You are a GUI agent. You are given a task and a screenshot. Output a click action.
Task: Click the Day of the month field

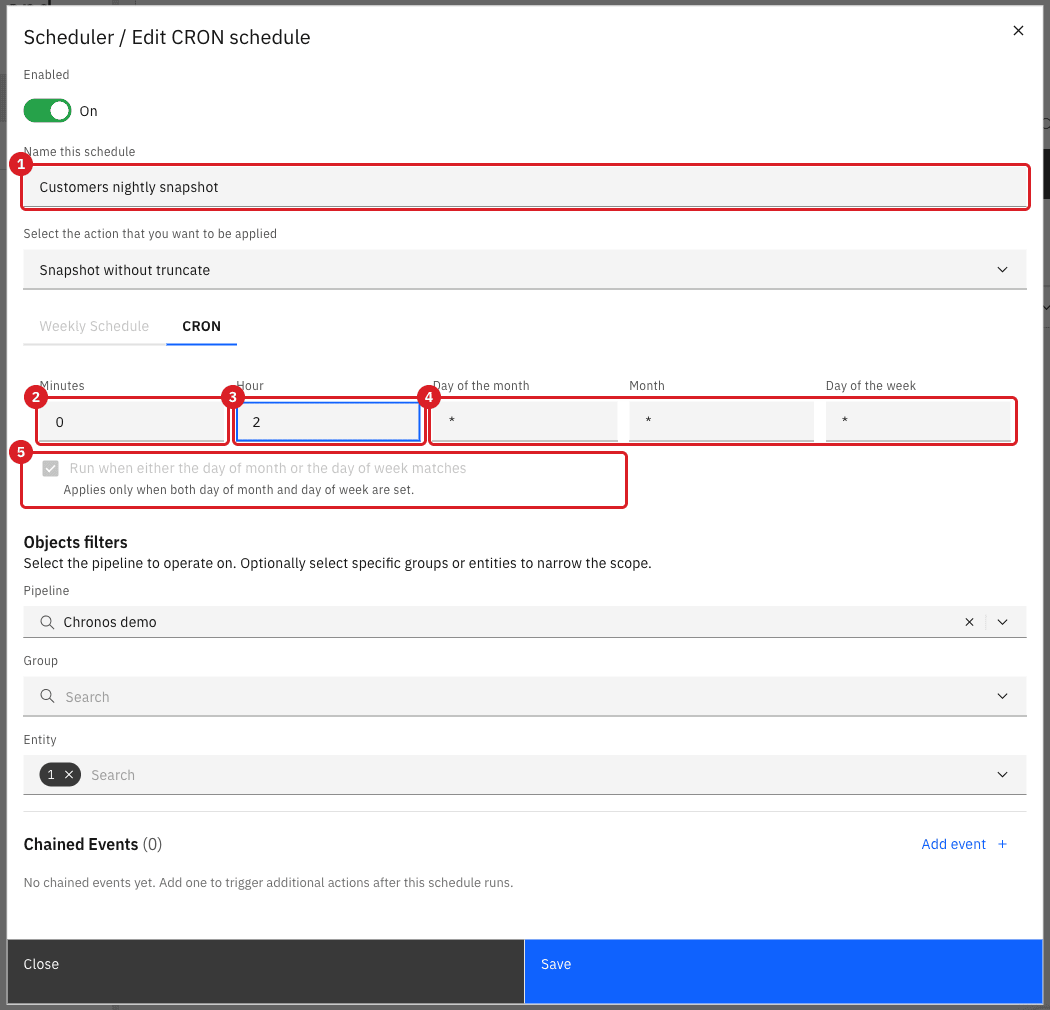524,421
